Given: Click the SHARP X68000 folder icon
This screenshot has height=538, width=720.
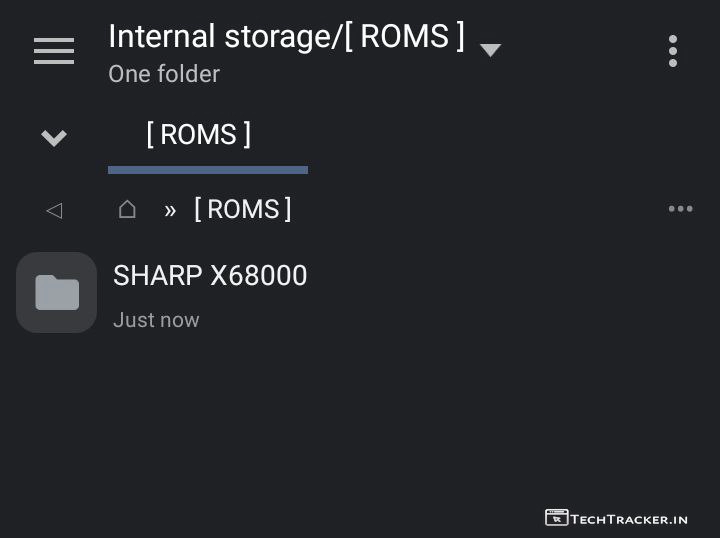Looking at the screenshot, I should (x=57, y=292).
